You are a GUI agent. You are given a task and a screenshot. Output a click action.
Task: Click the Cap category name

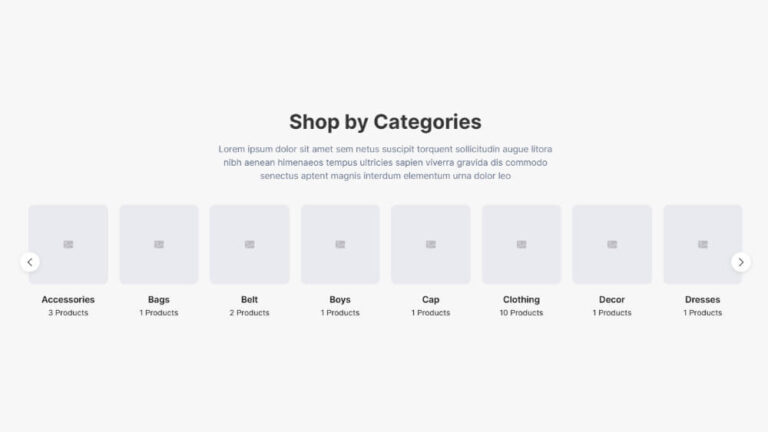[431, 299]
